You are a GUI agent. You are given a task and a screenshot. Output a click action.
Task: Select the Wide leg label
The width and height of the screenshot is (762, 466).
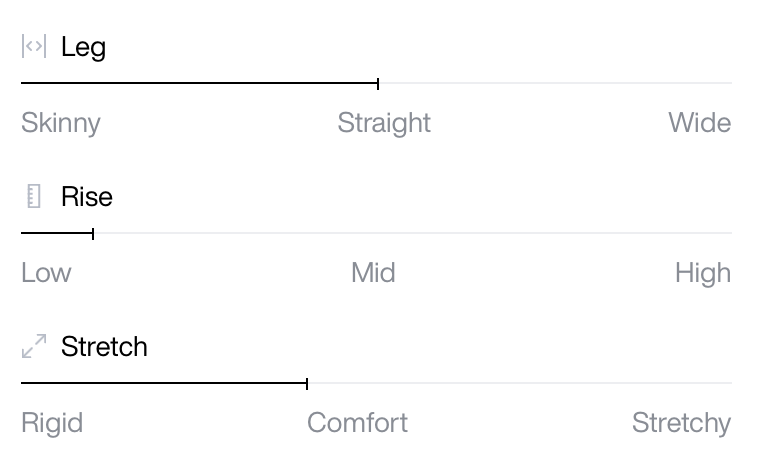(x=699, y=122)
